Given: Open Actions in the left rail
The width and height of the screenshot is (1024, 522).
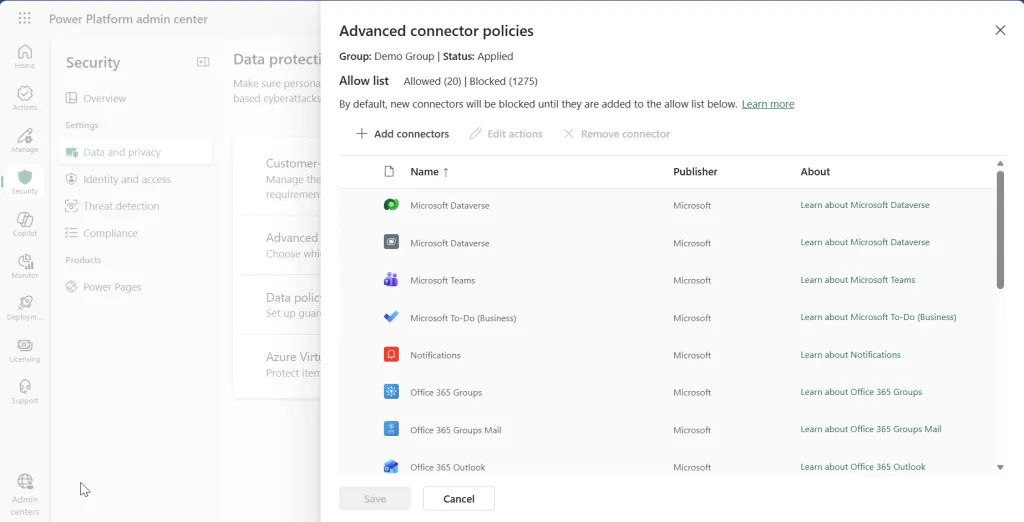Looking at the screenshot, I should pos(25,98).
